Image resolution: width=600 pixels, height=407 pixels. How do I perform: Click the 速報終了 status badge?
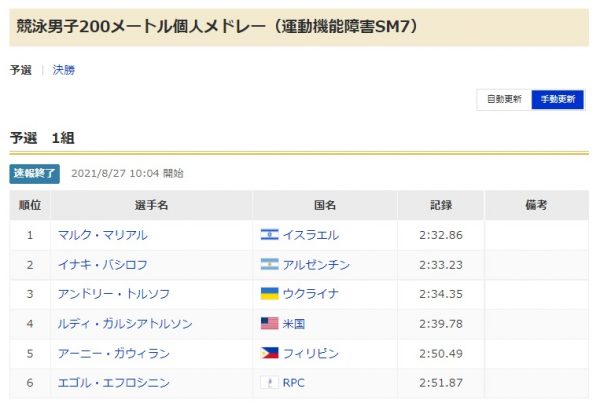pyautogui.click(x=36, y=173)
